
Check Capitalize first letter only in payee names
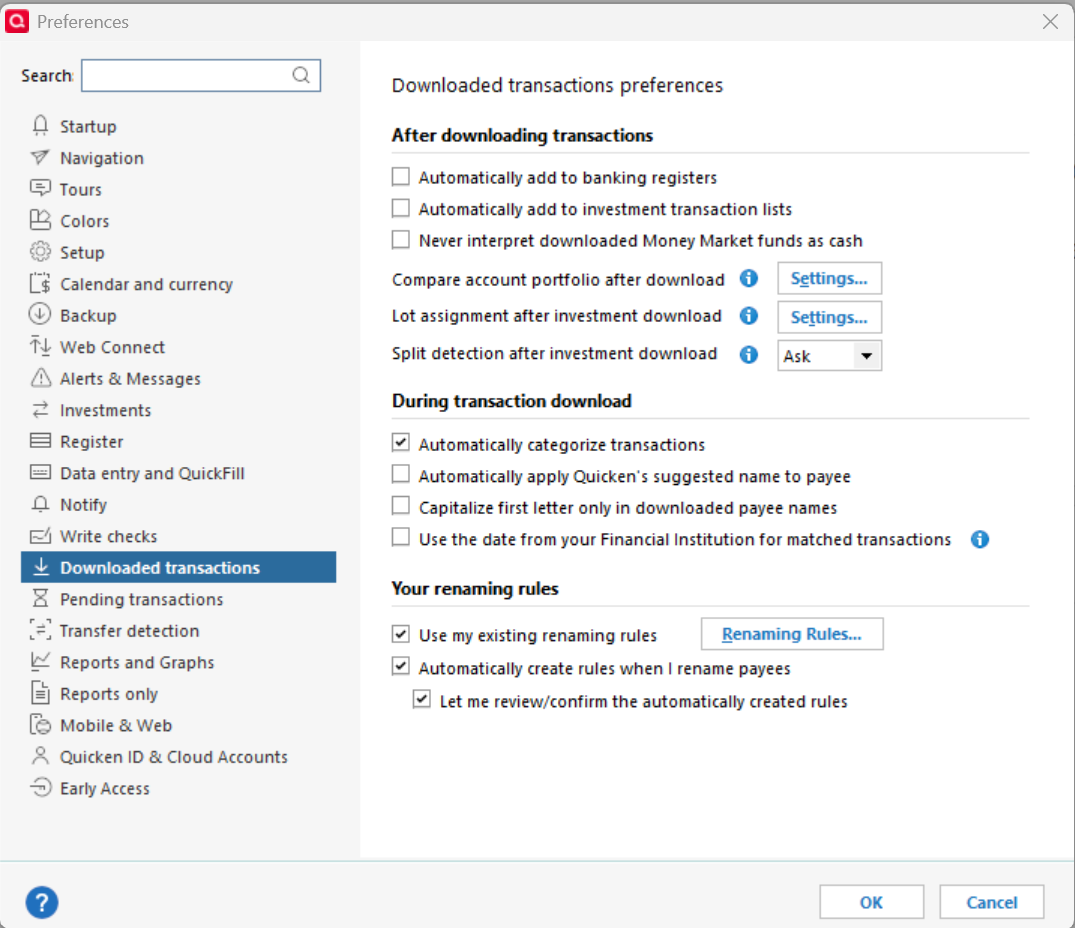pos(400,506)
